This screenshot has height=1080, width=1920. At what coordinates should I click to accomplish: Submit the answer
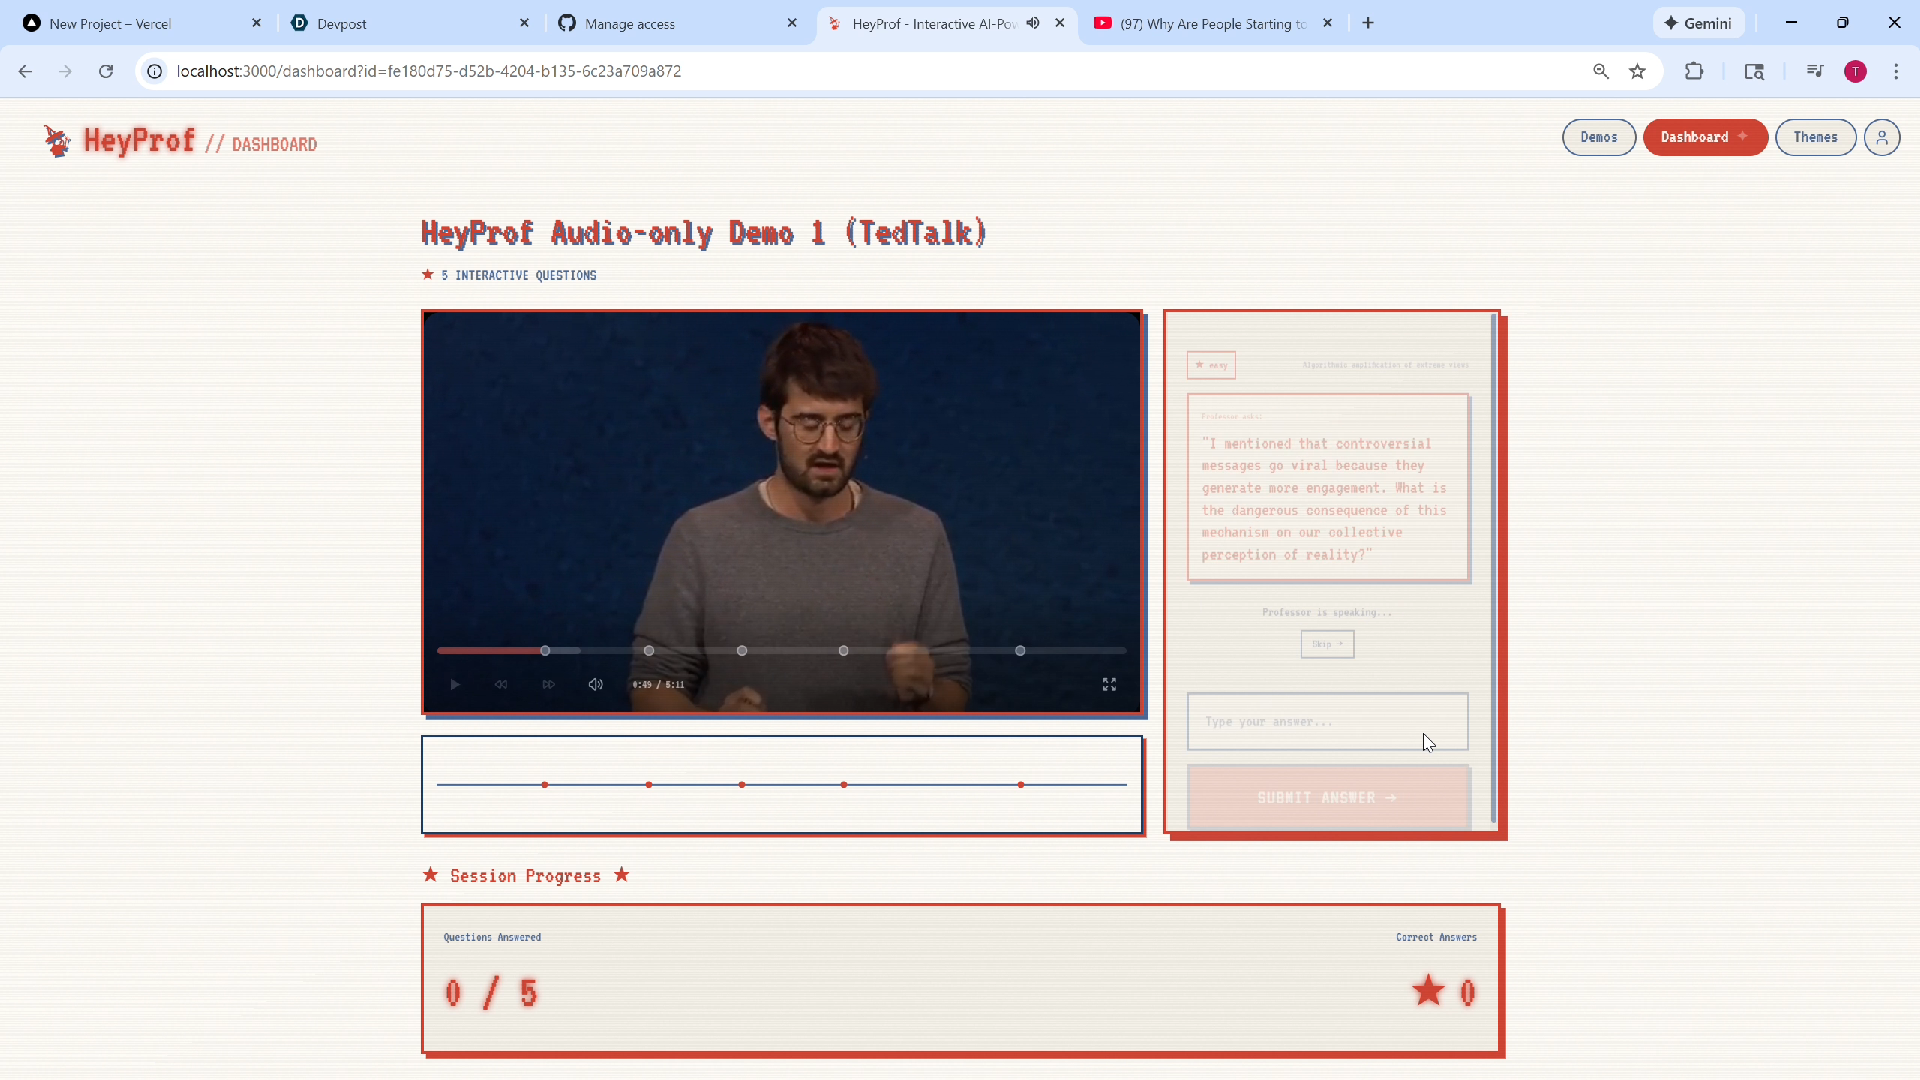coord(1327,798)
